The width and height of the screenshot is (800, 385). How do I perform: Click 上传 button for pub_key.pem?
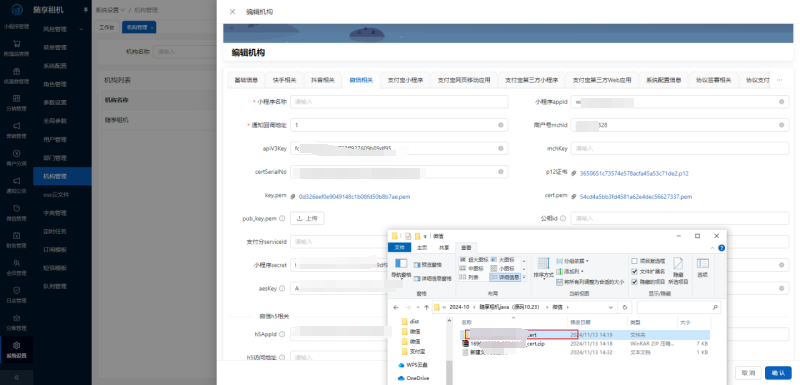pyautogui.click(x=307, y=218)
